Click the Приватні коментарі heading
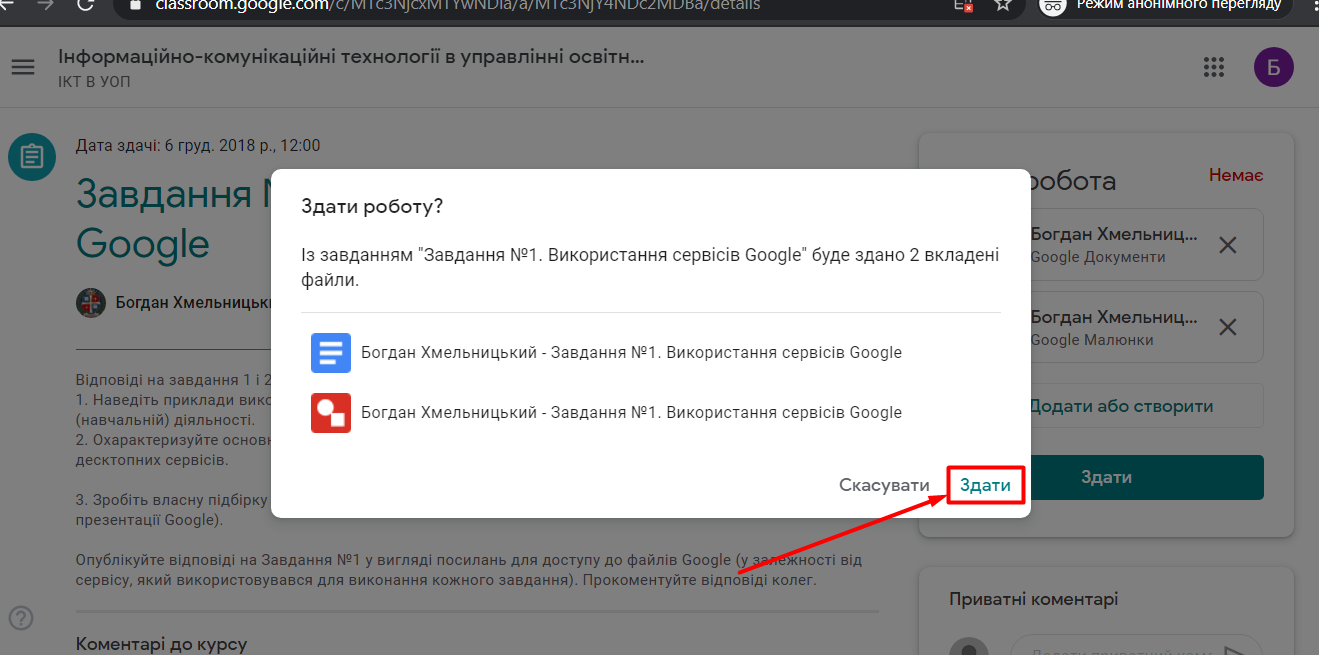Screen dimensions: 1319x655 pyautogui.click(x=1033, y=599)
